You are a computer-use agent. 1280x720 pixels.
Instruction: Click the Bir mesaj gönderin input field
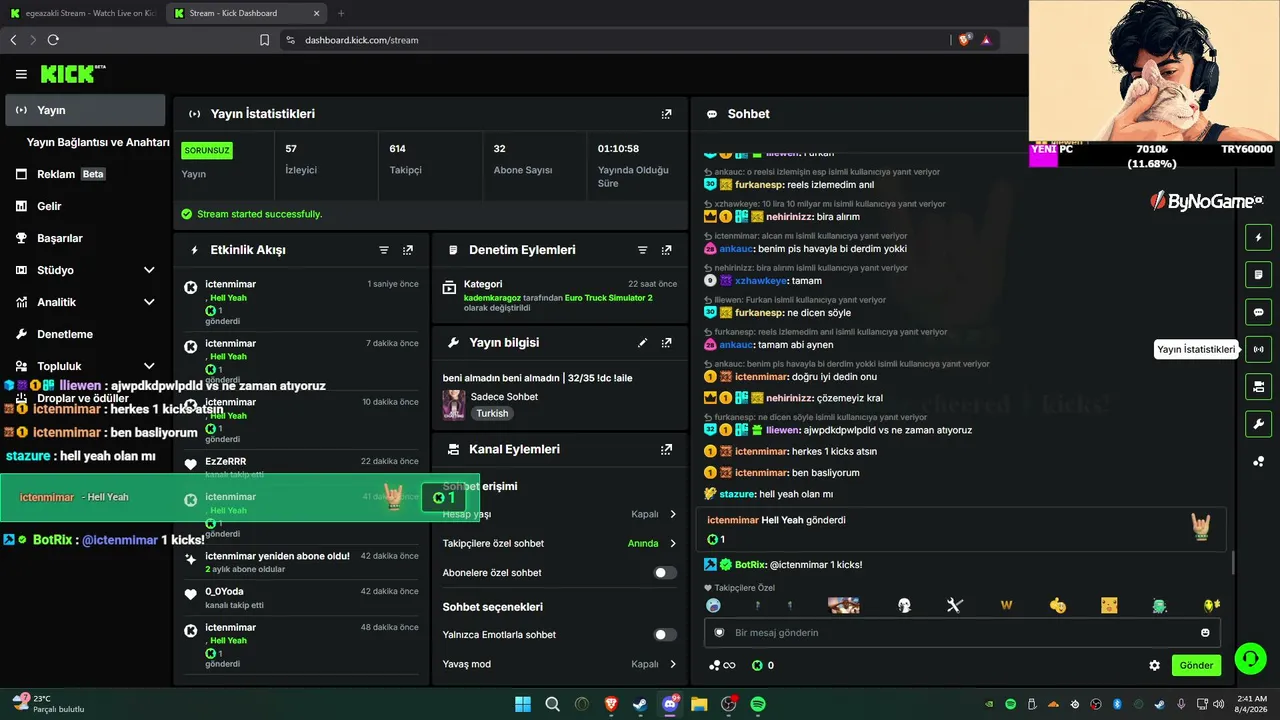point(960,633)
